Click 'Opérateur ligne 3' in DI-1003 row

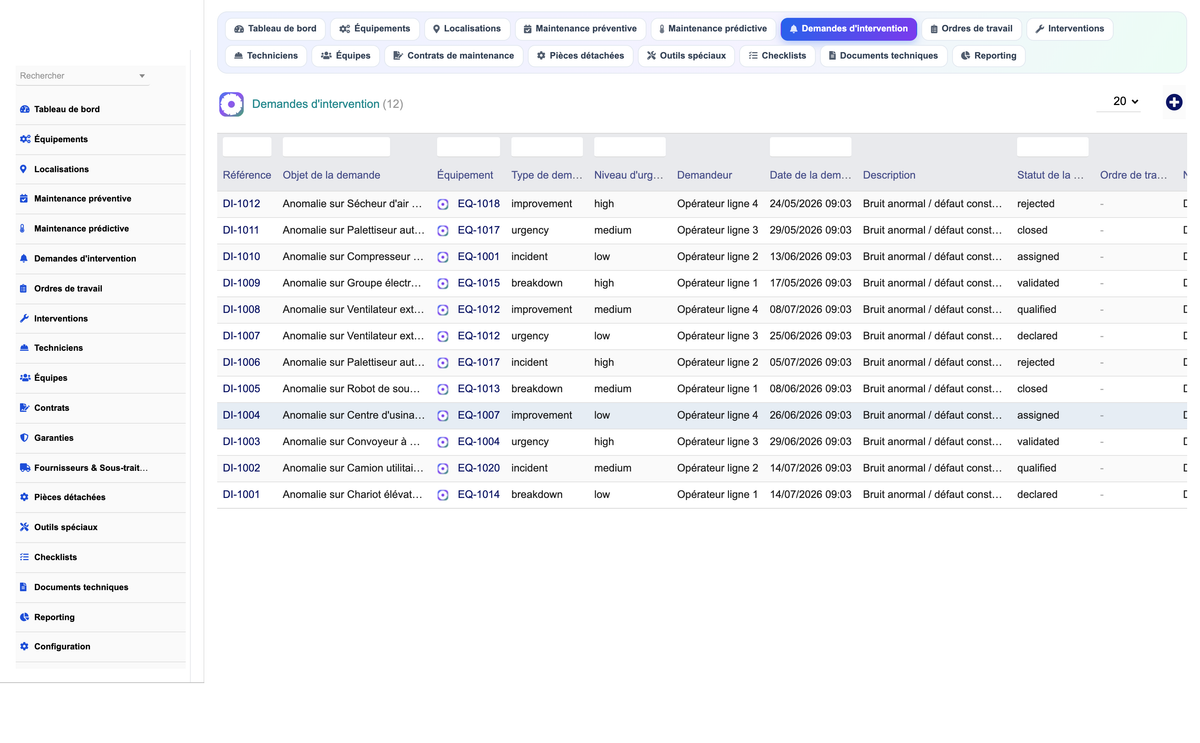point(717,442)
